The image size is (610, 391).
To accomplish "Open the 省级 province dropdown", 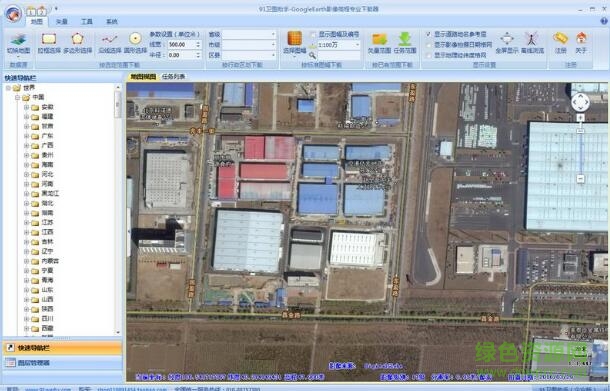I will pos(249,35).
